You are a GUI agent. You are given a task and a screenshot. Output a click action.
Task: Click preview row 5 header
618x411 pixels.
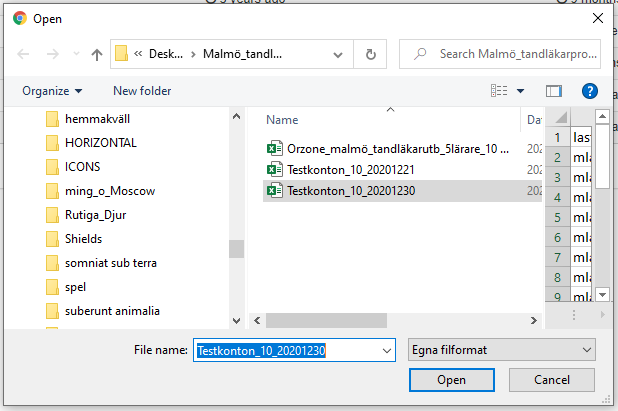[x=557, y=217]
